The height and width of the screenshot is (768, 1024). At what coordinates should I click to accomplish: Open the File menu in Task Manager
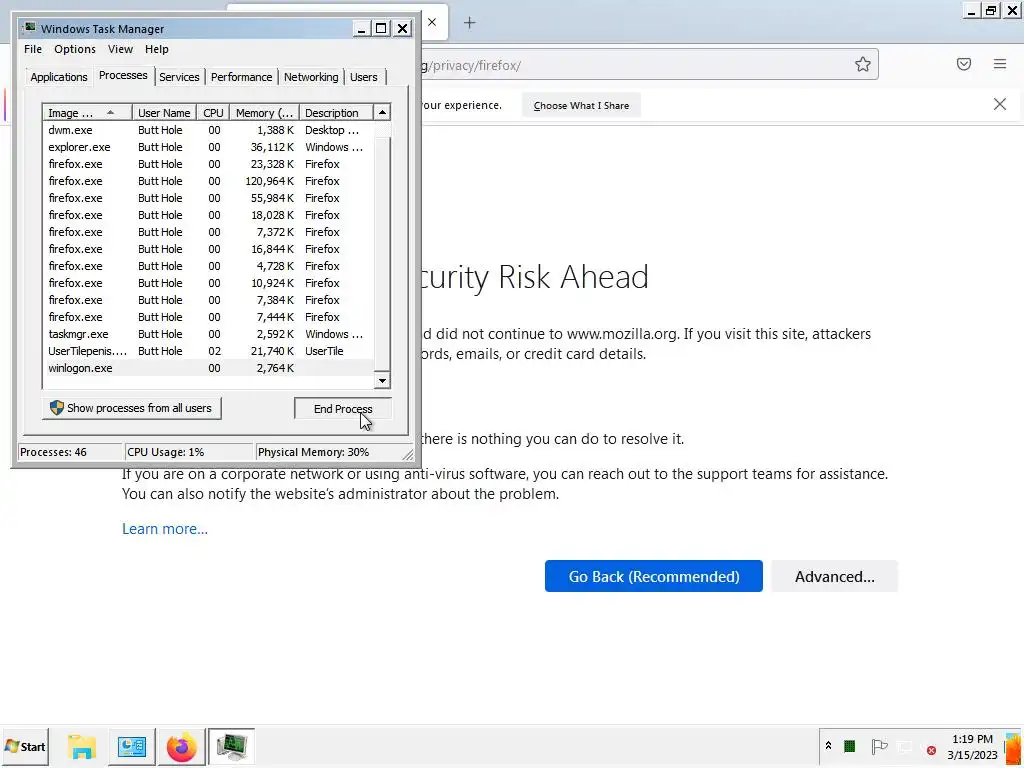(x=33, y=49)
